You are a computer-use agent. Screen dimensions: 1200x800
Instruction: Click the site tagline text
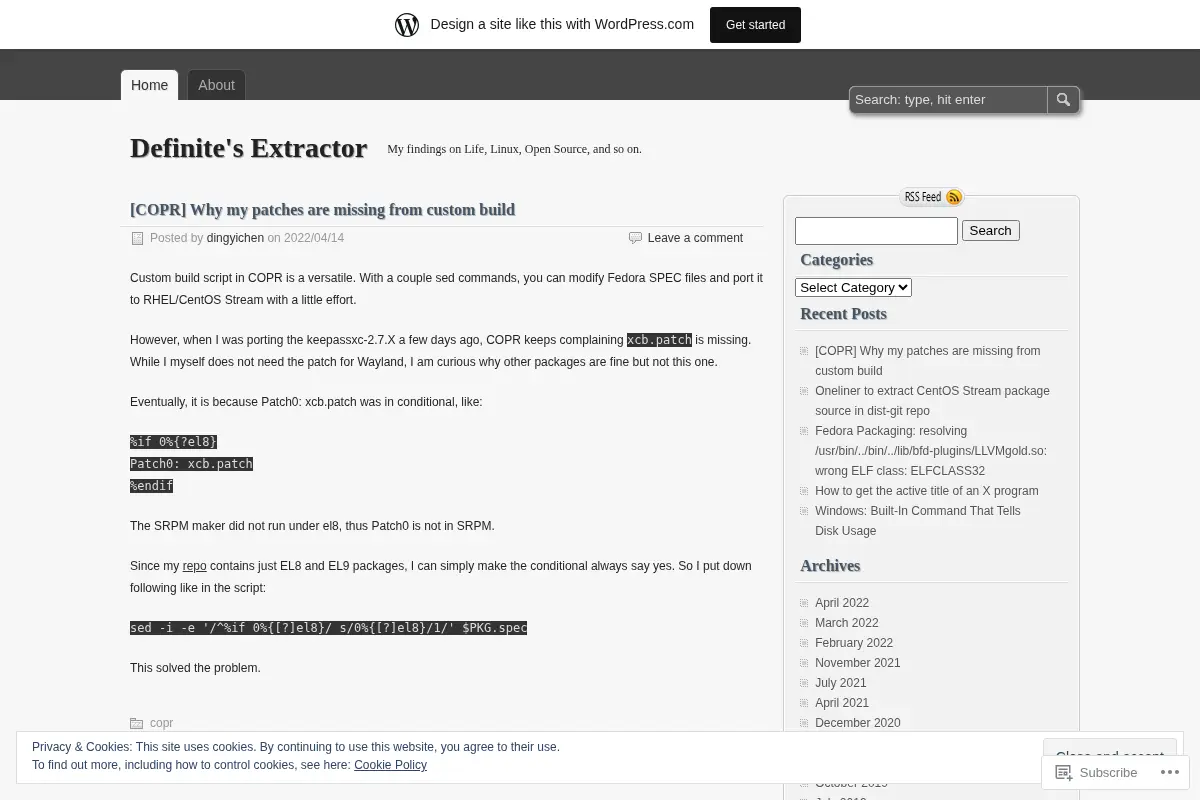click(514, 149)
